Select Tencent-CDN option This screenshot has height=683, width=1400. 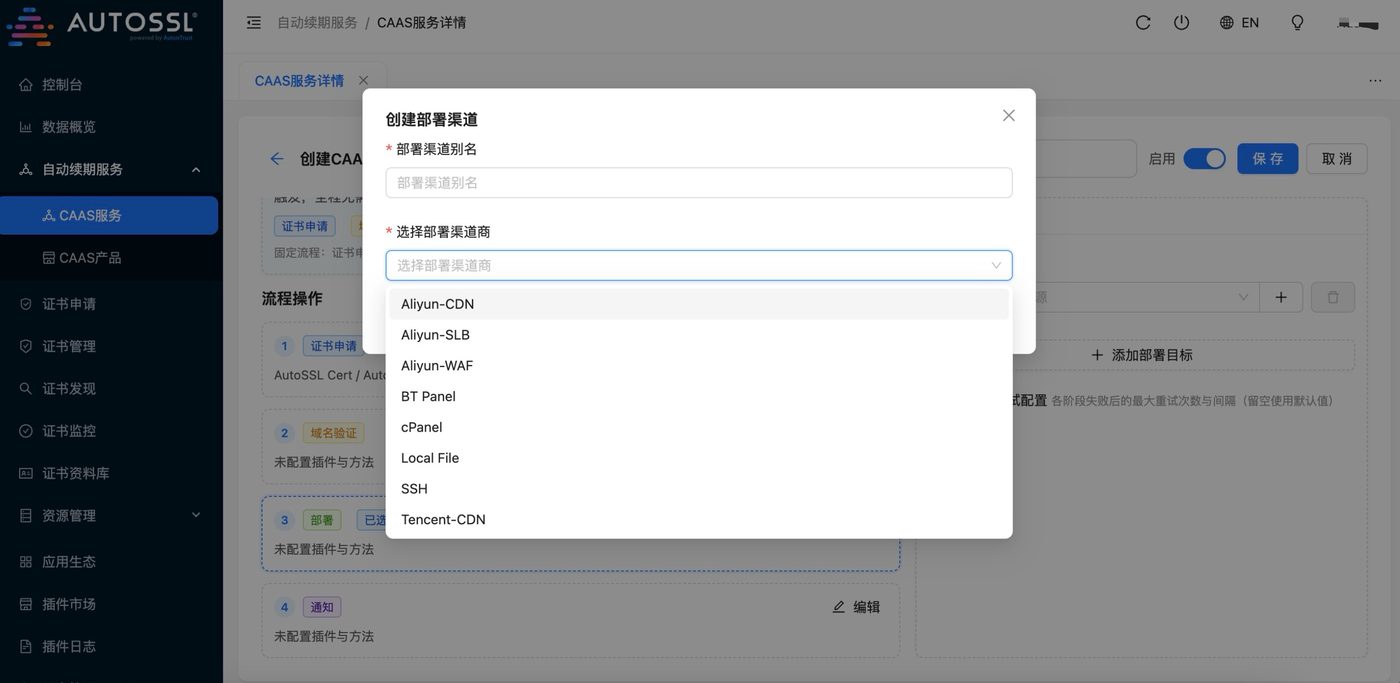pyautogui.click(x=699, y=520)
